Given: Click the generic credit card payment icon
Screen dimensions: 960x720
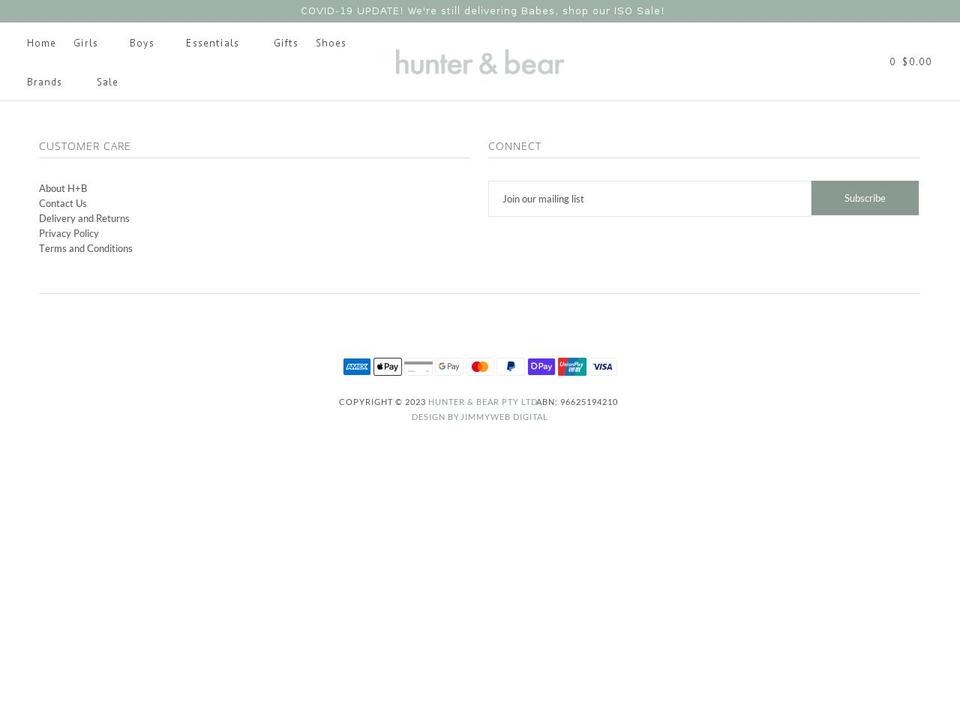Looking at the screenshot, I should (418, 366).
